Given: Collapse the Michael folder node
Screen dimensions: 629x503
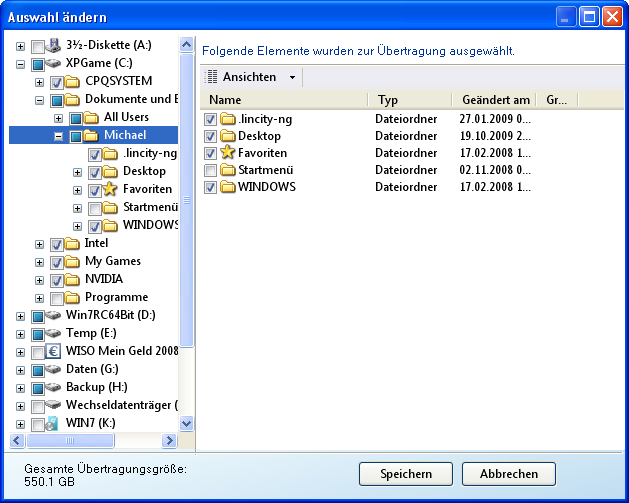Looking at the screenshot, I should point(59,136).
